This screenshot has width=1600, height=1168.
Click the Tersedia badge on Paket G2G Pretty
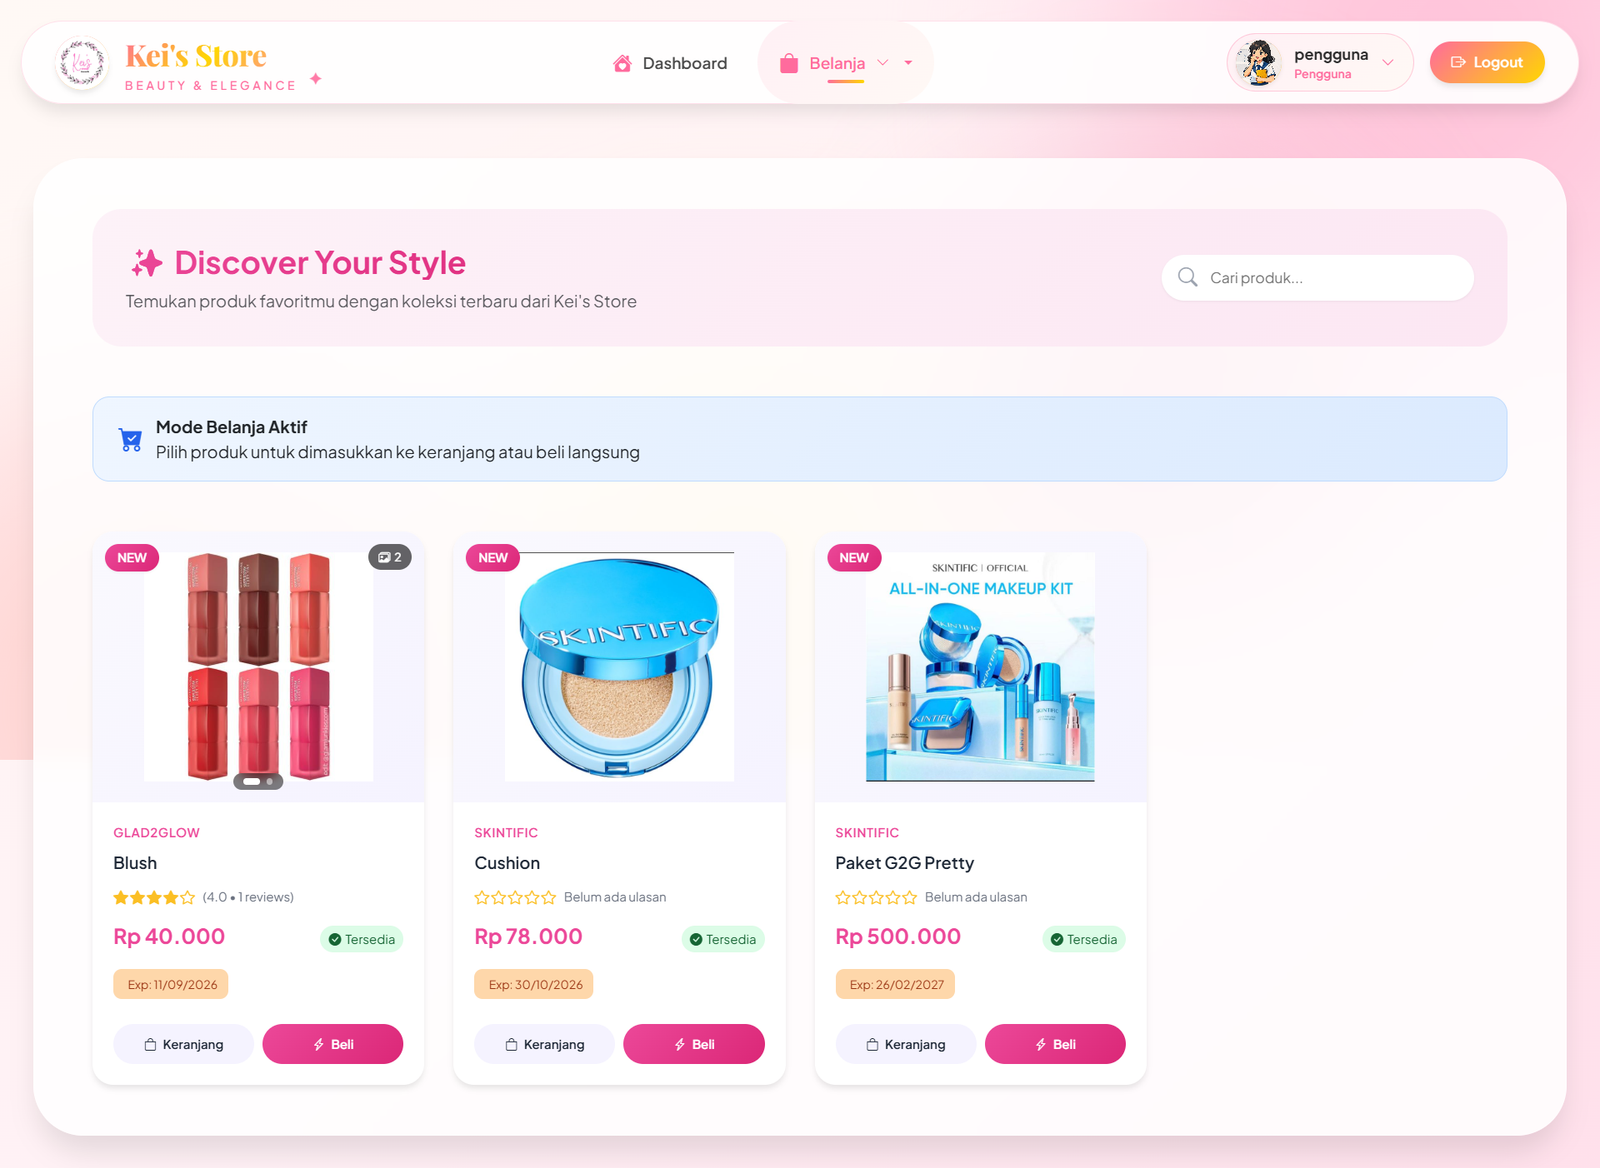pos(1084,939)
